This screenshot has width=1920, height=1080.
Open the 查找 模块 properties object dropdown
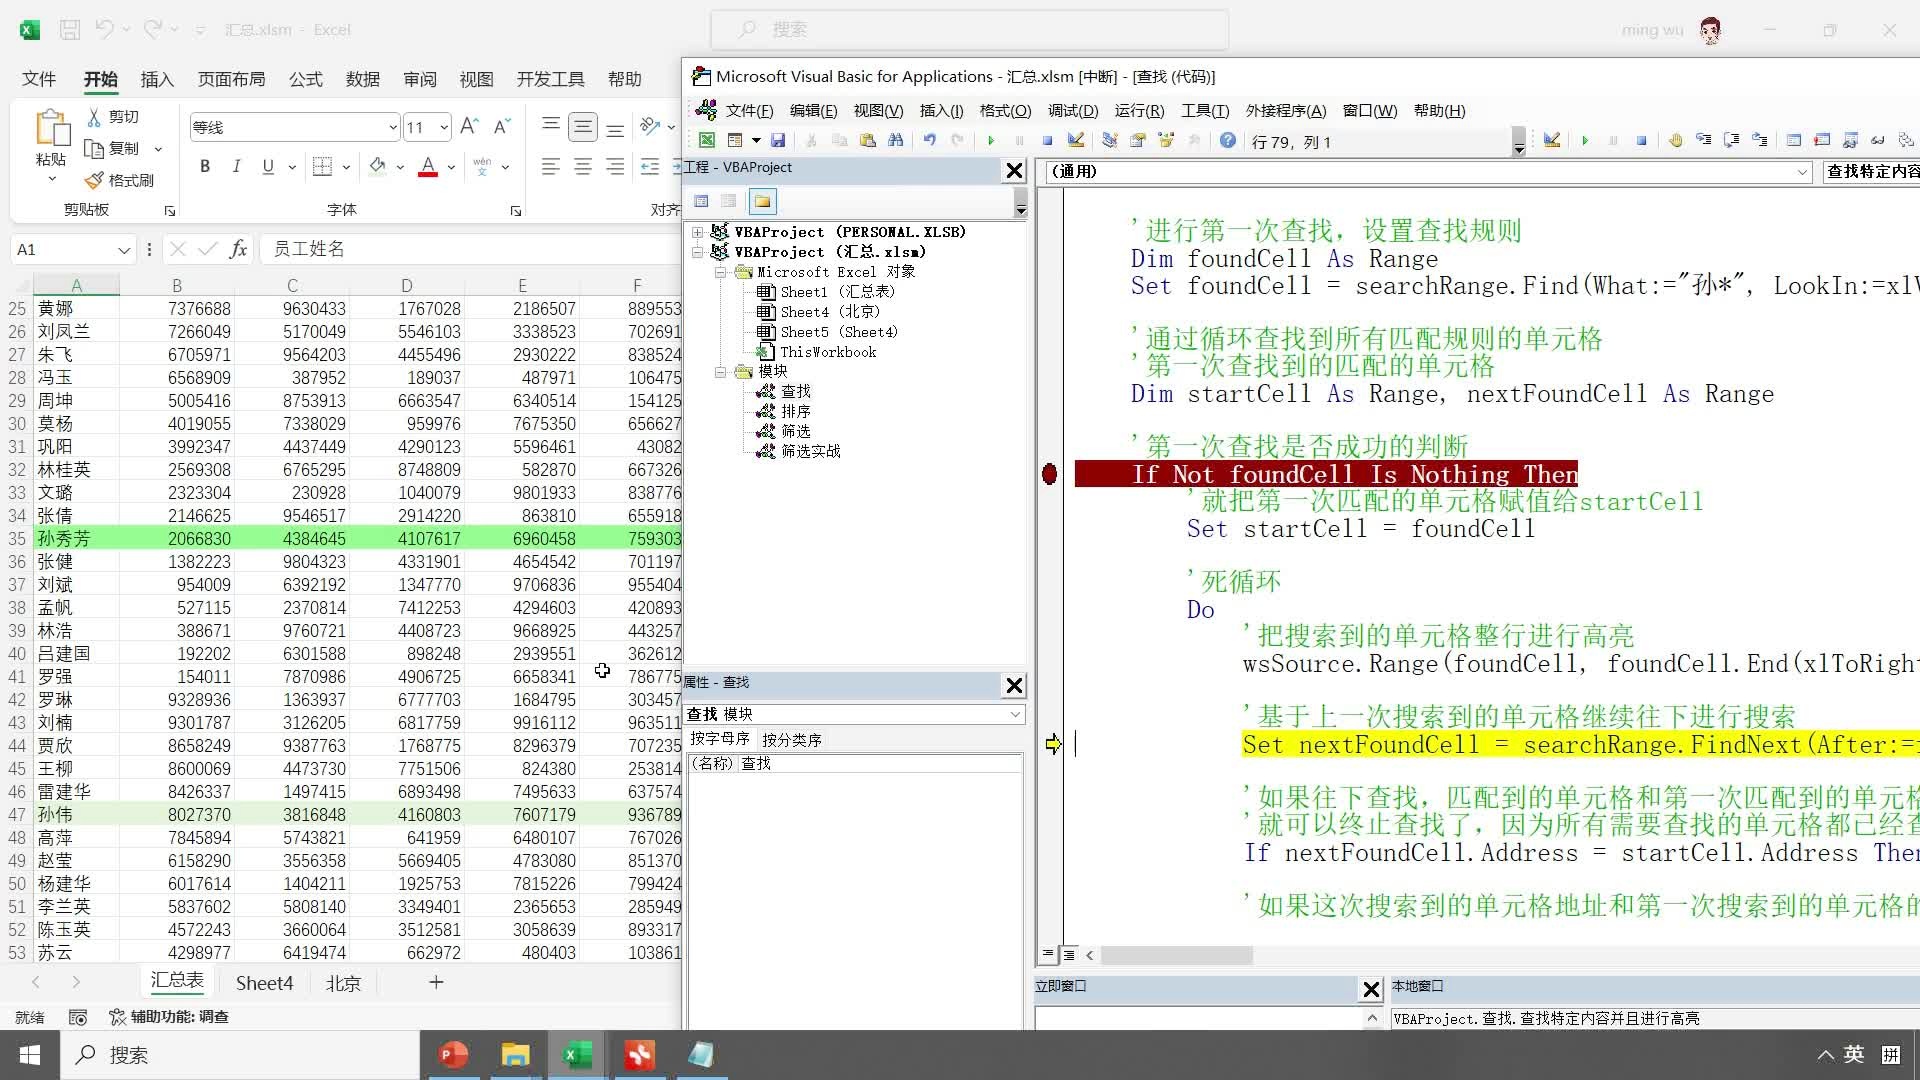[1015, 714]
